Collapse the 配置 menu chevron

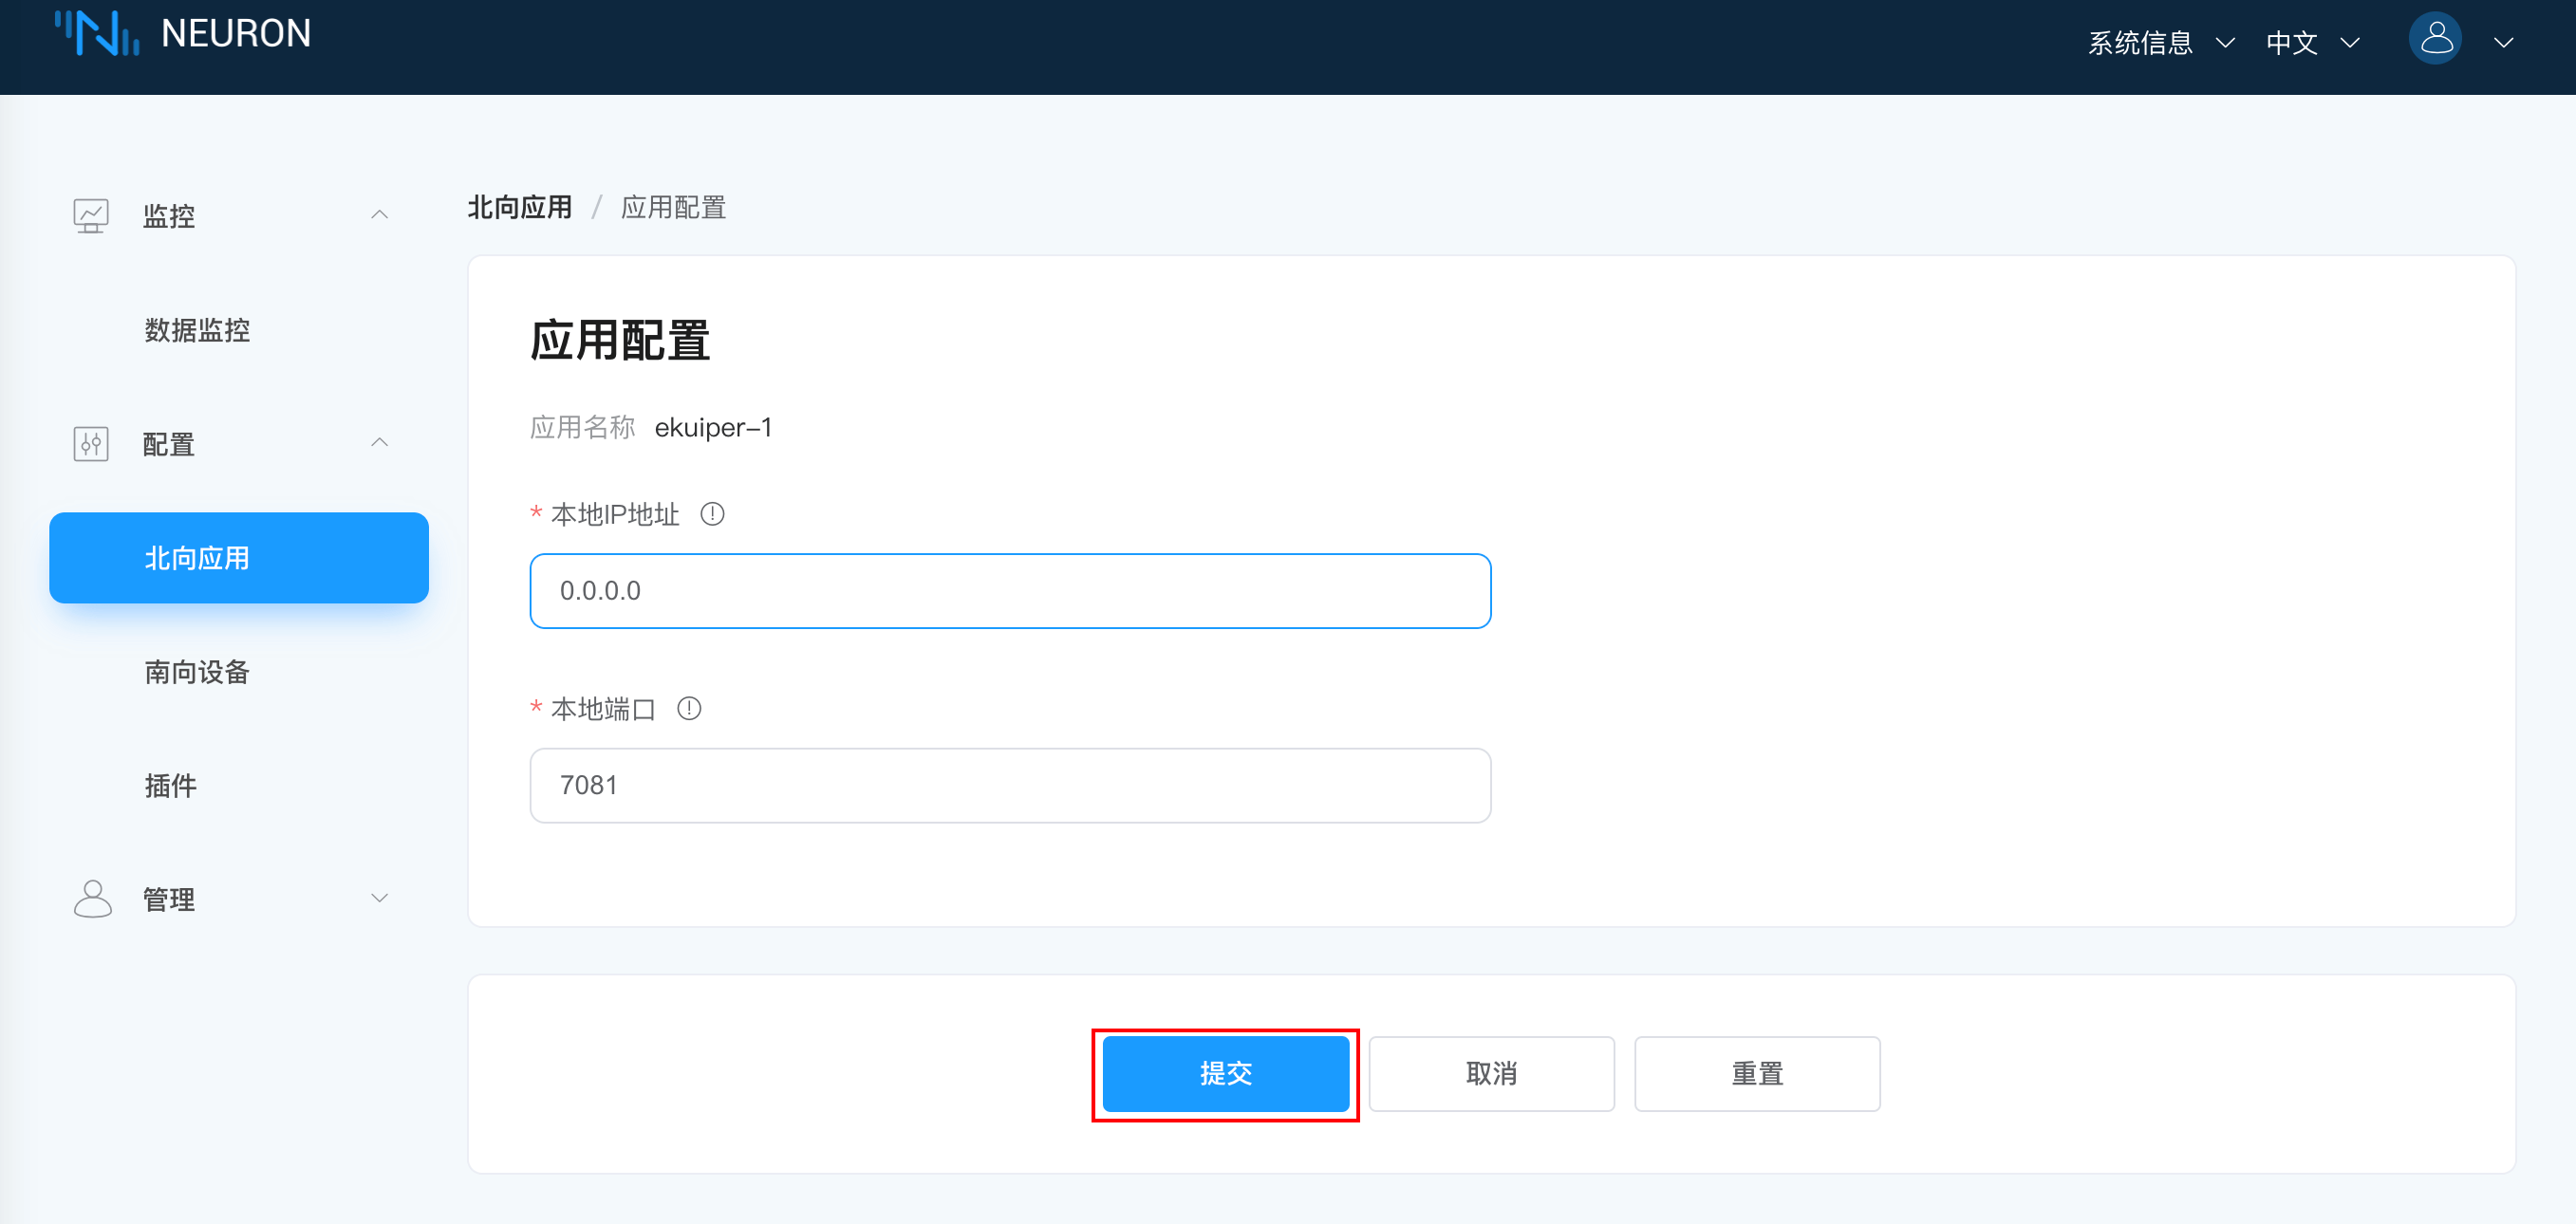[379, 443]
